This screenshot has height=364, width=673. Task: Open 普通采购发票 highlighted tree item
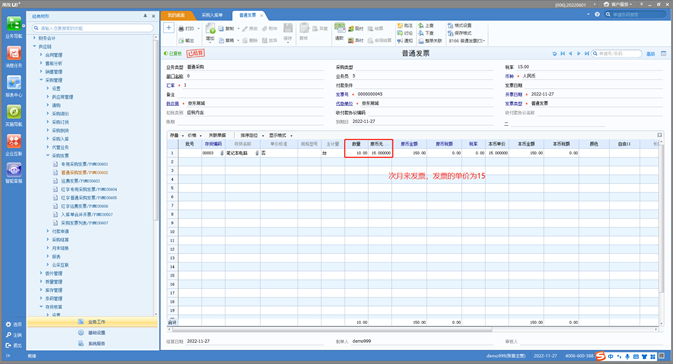84,173
